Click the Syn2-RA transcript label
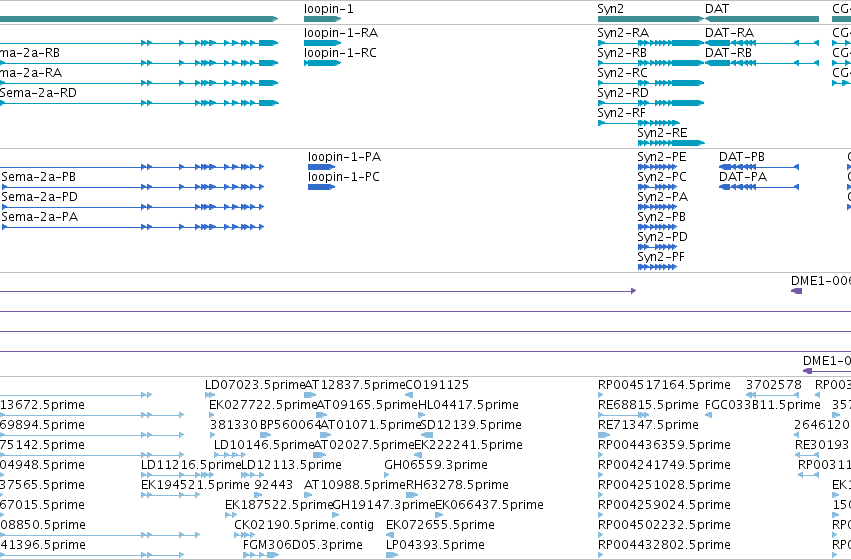The width and height of the screenshot is (851, 560). point(623,33)
